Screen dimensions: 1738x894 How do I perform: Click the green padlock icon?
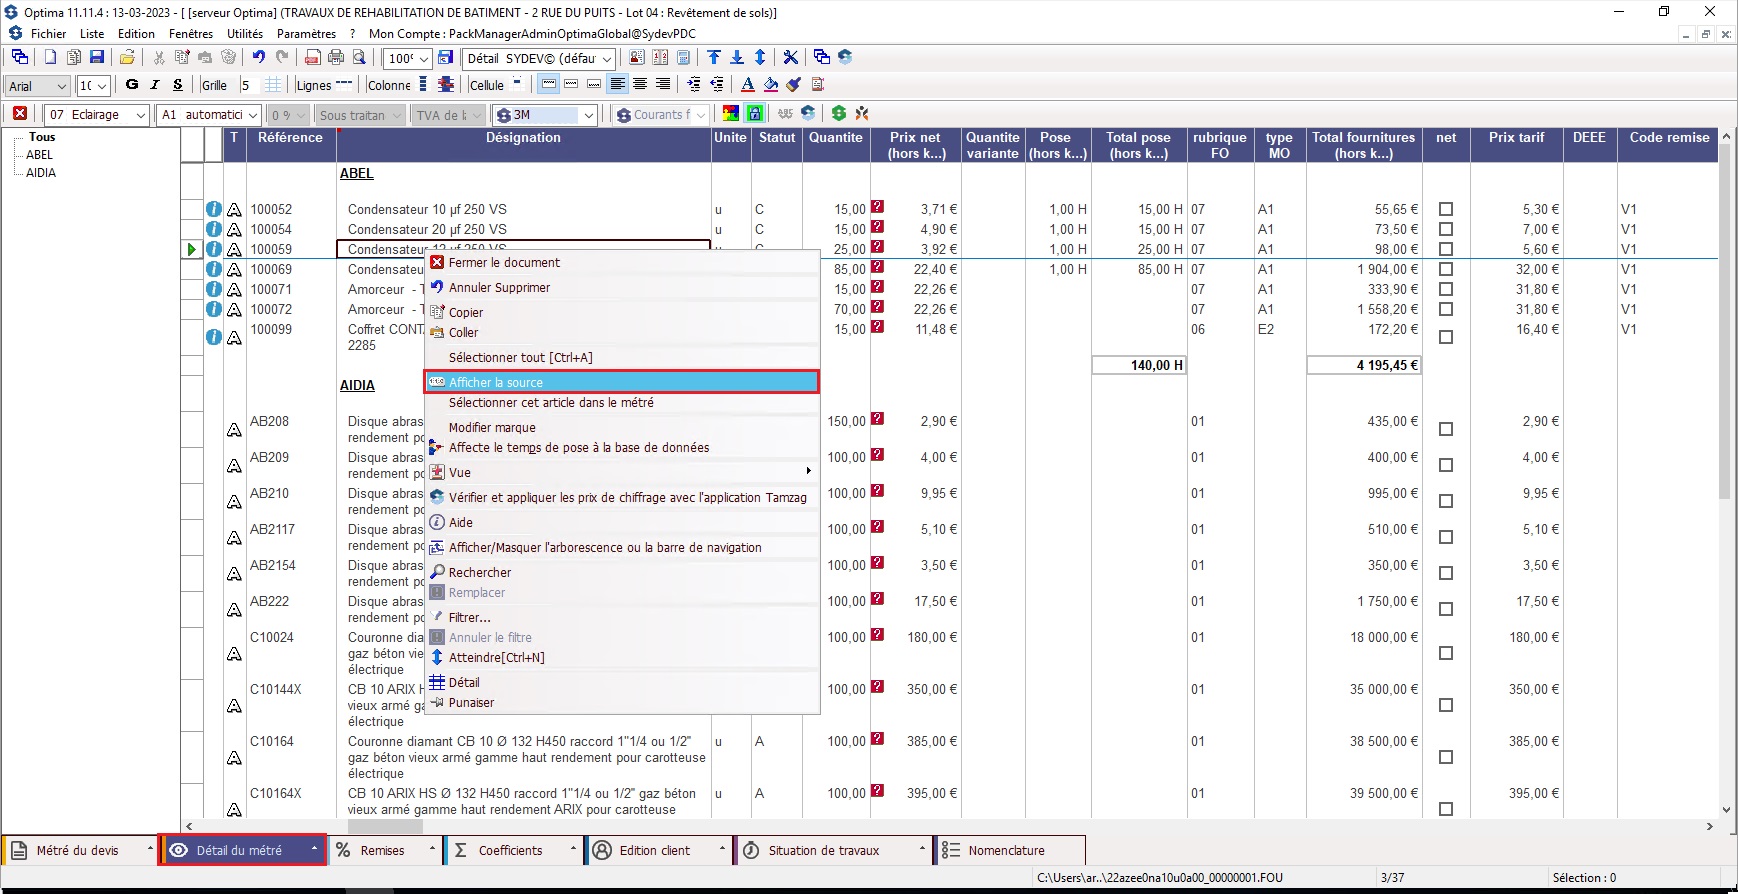(x=755, y=114)
